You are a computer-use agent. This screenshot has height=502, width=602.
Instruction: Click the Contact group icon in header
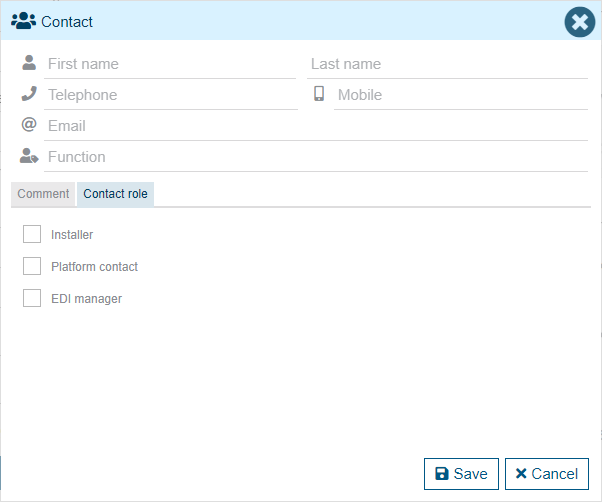pyautogui.click(x=24, y=21)
